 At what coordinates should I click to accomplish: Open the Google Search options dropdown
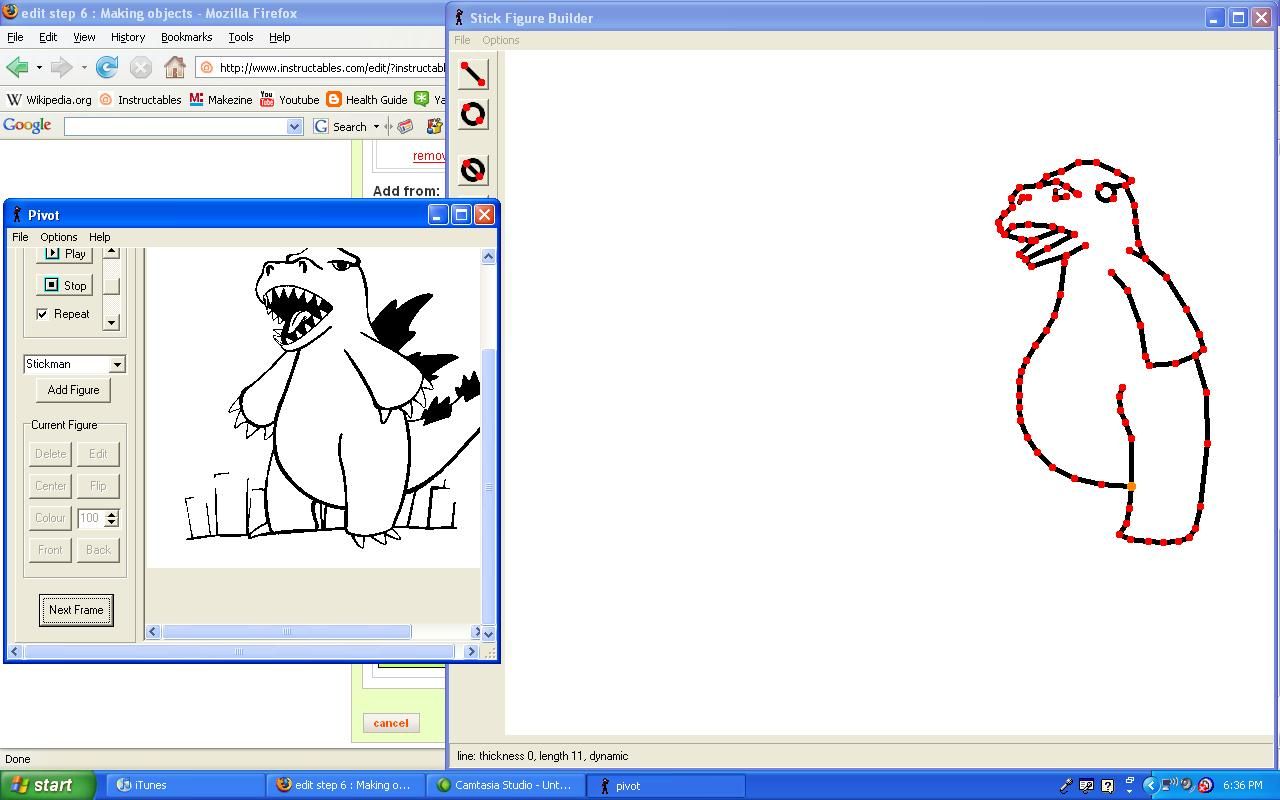378,126
